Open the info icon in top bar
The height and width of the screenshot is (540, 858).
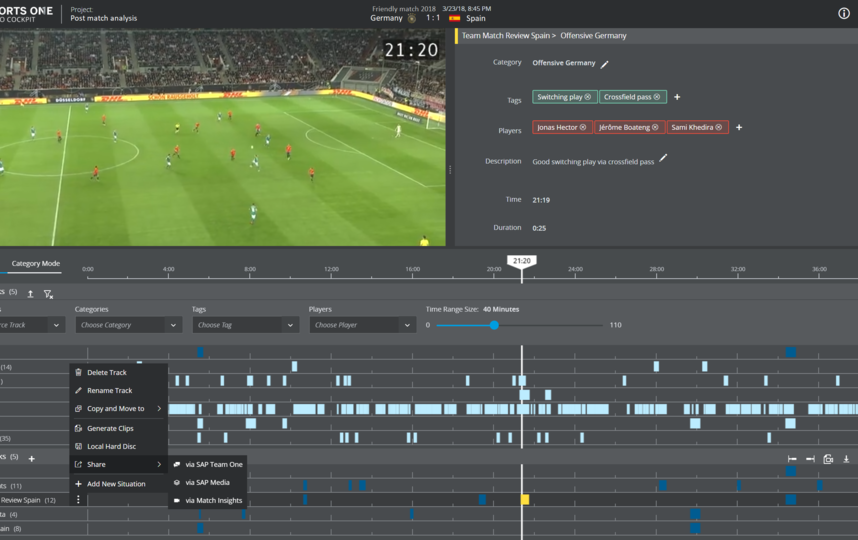tap(844, 14)
